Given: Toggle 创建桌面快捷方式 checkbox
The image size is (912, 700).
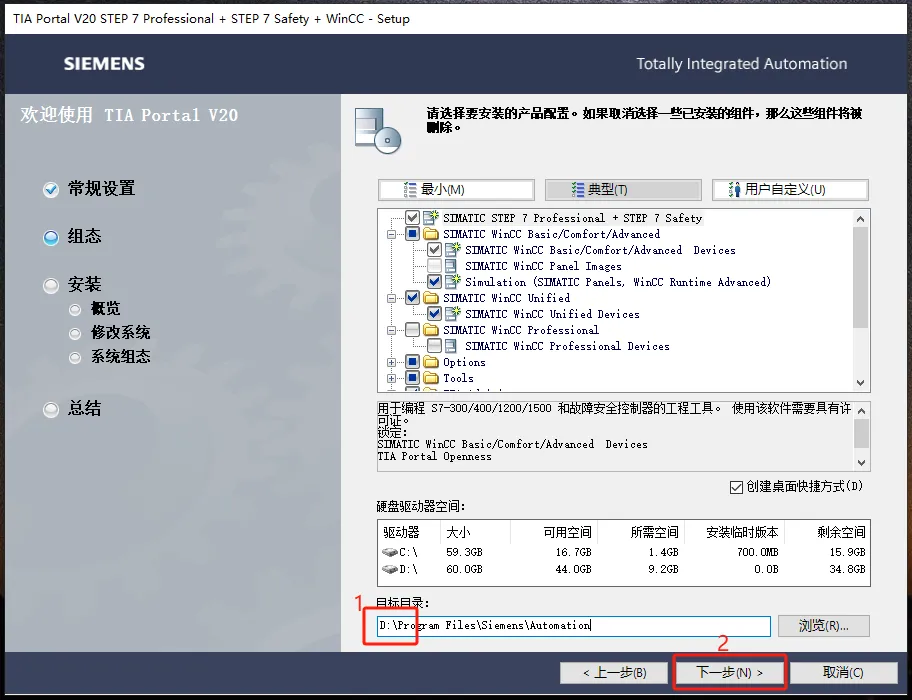Looking at the screenshot, I should 736,487.
